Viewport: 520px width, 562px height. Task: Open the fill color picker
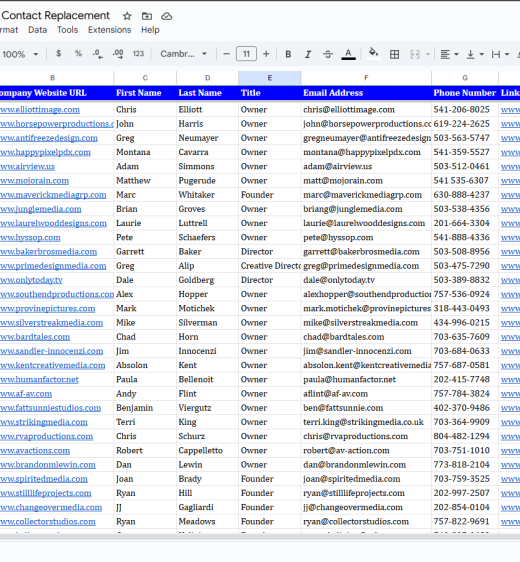coord(373,53)
